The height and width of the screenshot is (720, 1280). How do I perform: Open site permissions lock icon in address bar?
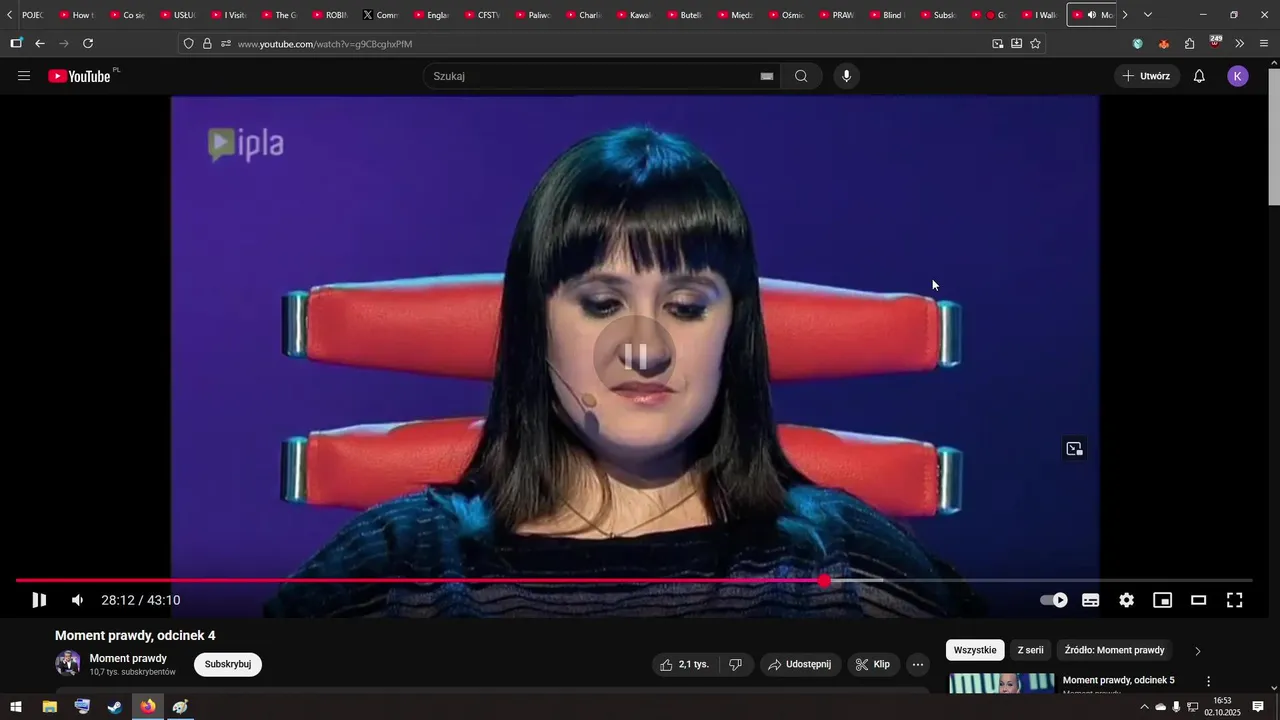(207, 44)
